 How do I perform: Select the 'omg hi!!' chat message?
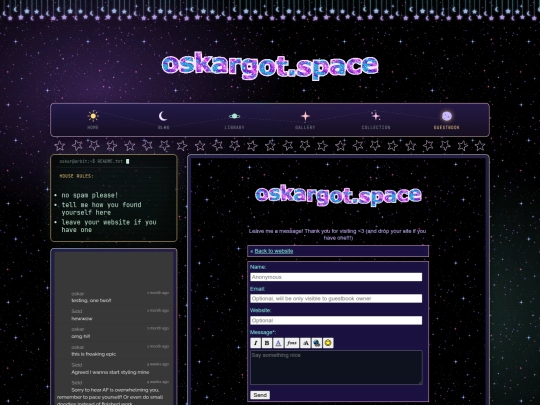81,336
